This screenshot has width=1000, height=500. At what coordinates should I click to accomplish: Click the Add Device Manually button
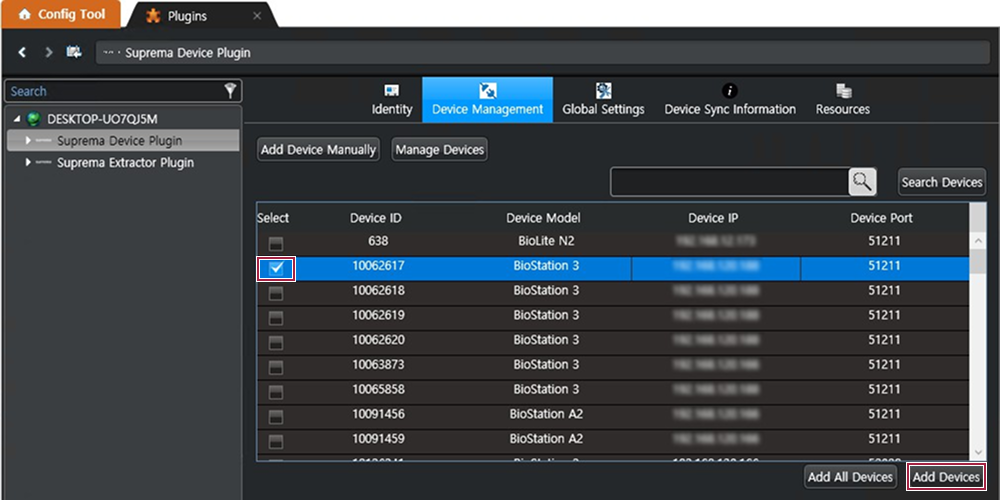[x=318, y=150]
